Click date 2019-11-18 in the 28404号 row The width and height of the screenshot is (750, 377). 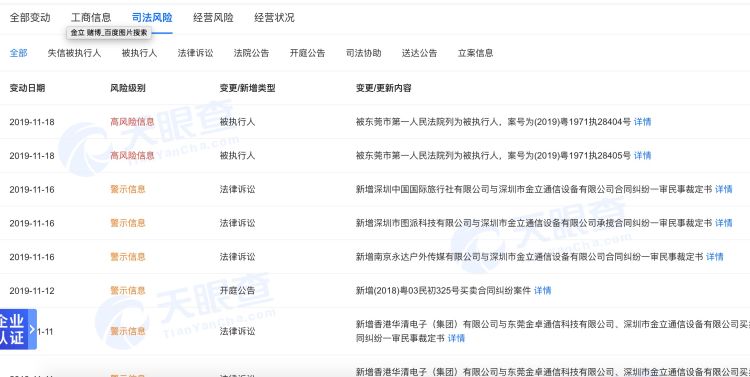click(32, 122)
